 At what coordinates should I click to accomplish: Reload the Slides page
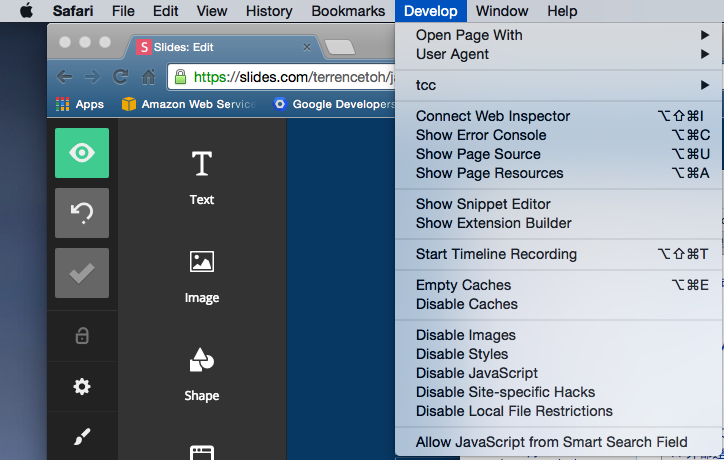121,77
